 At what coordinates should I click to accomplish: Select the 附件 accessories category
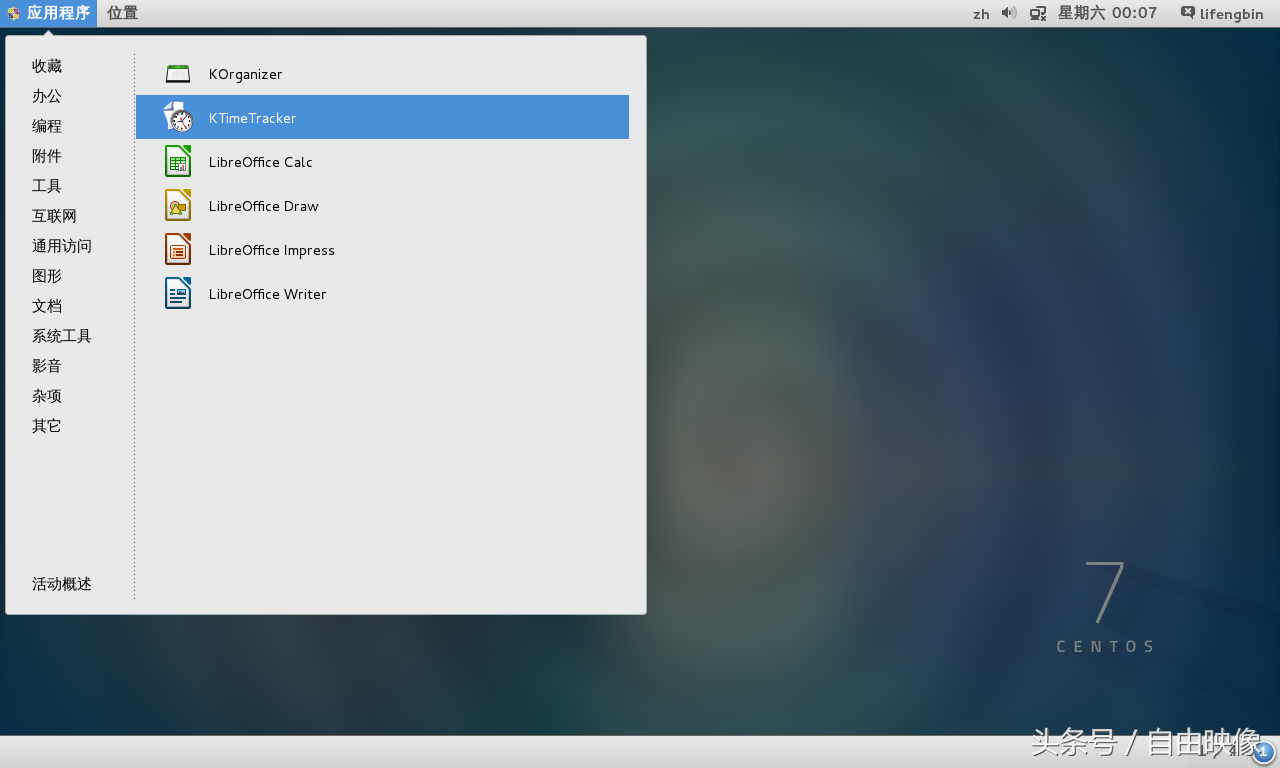tap(47, 156)
